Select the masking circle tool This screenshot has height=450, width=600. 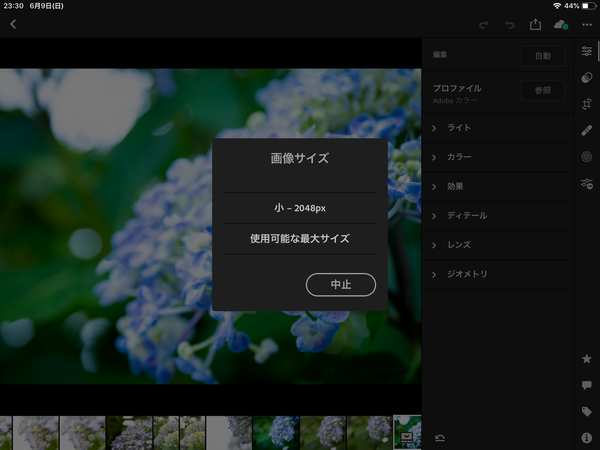click(x=587, y=157)
